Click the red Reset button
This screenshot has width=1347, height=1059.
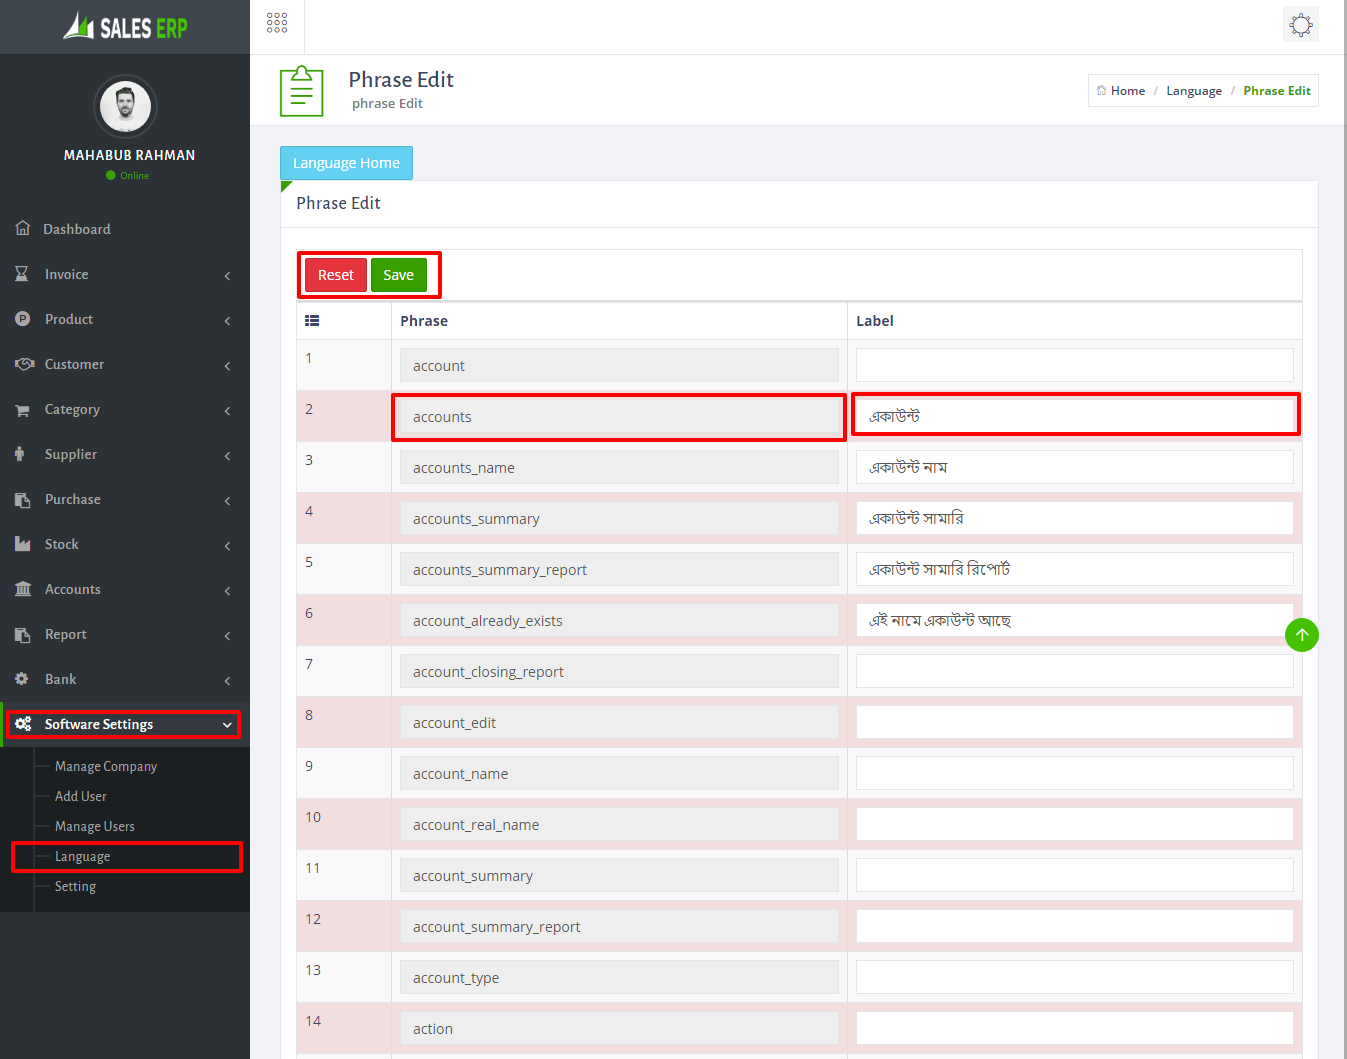click(x=336, y=275)
